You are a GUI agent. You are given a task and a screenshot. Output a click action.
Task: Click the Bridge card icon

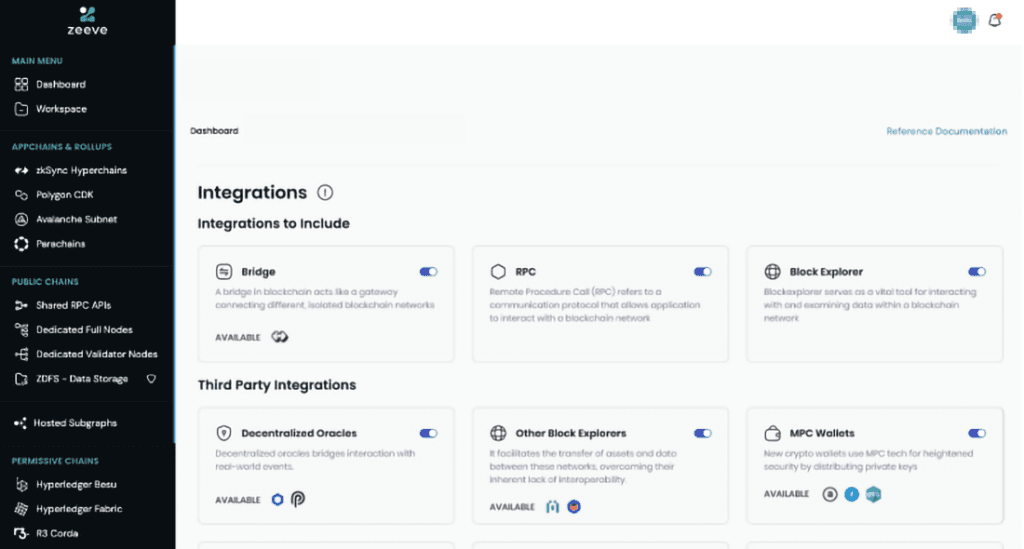point(224,272)
